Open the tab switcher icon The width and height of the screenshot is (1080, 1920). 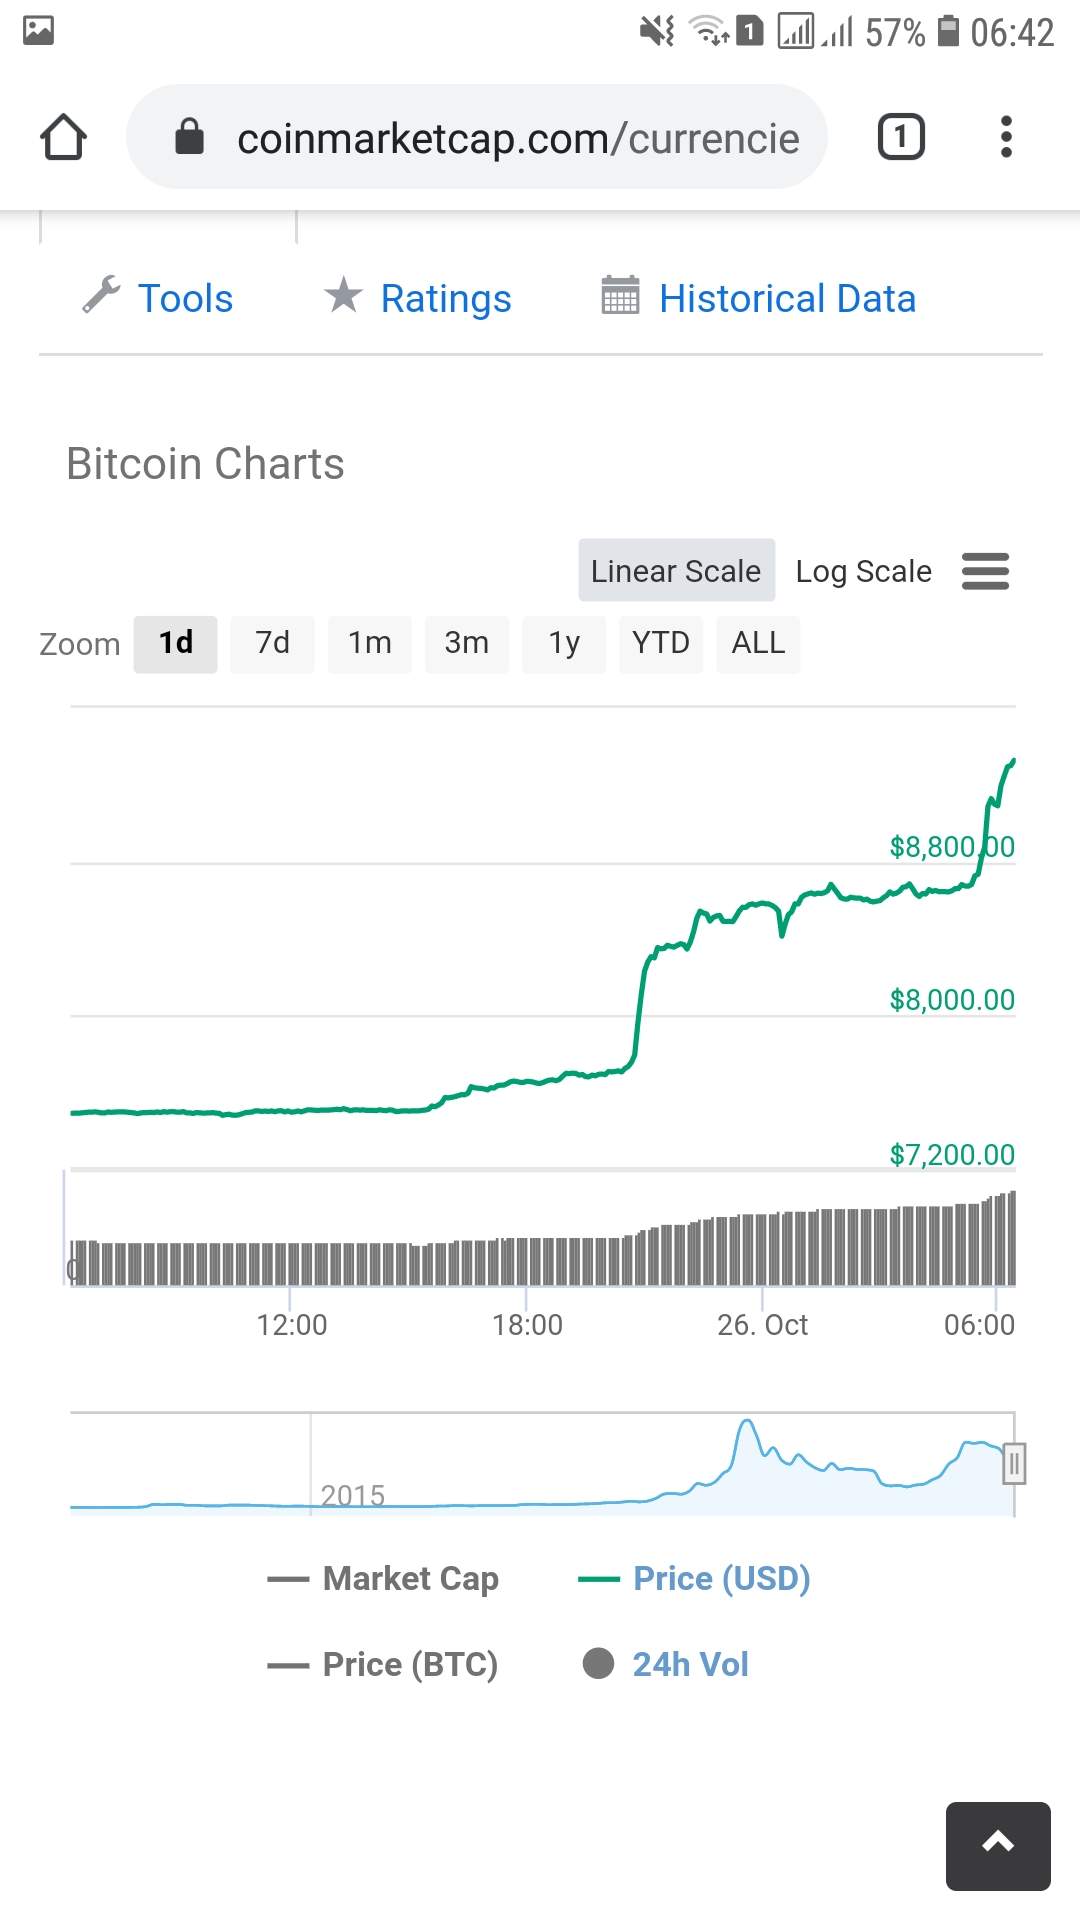(900, 137)
